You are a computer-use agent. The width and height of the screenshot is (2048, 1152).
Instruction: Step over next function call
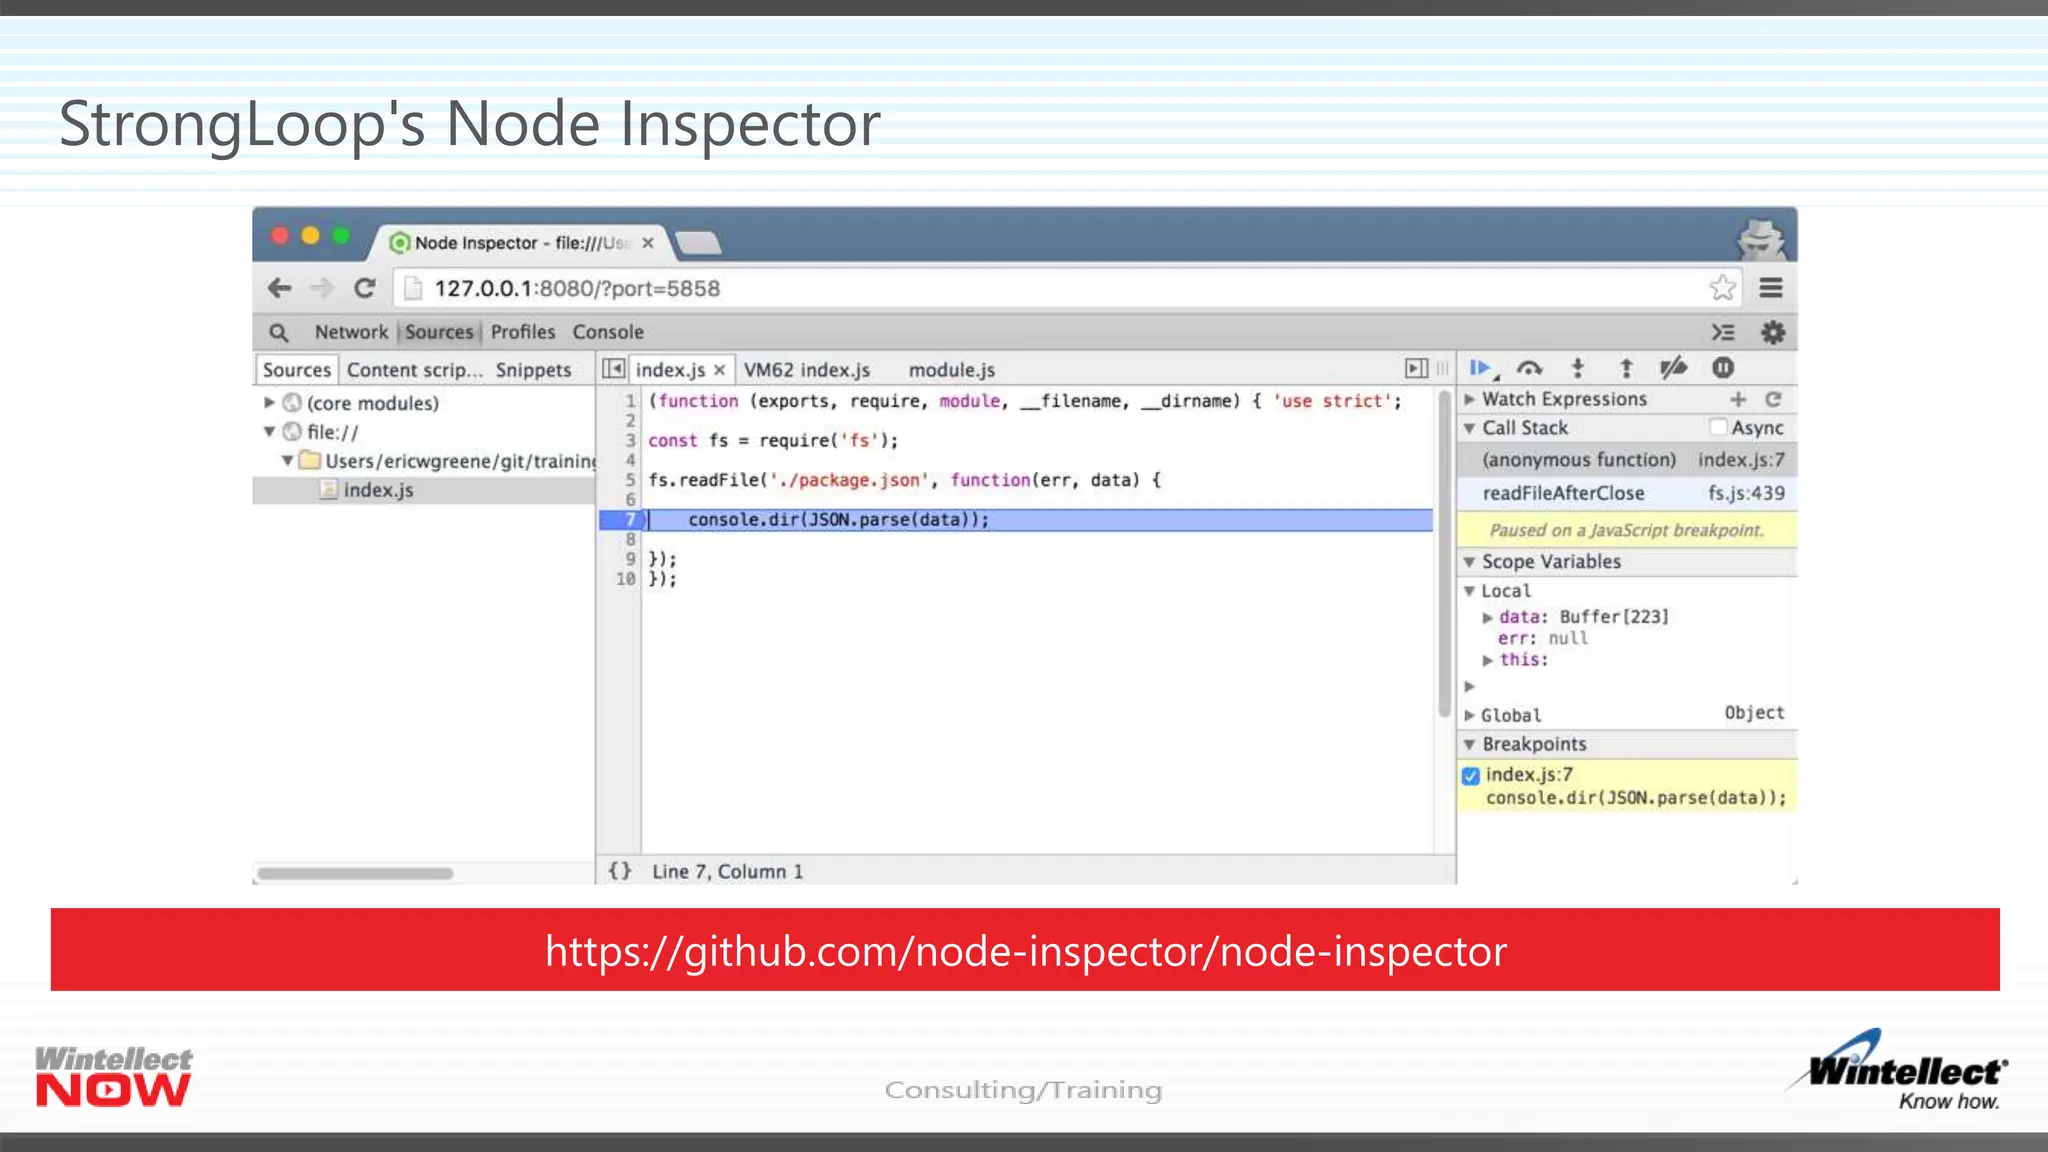point(1530,368)
